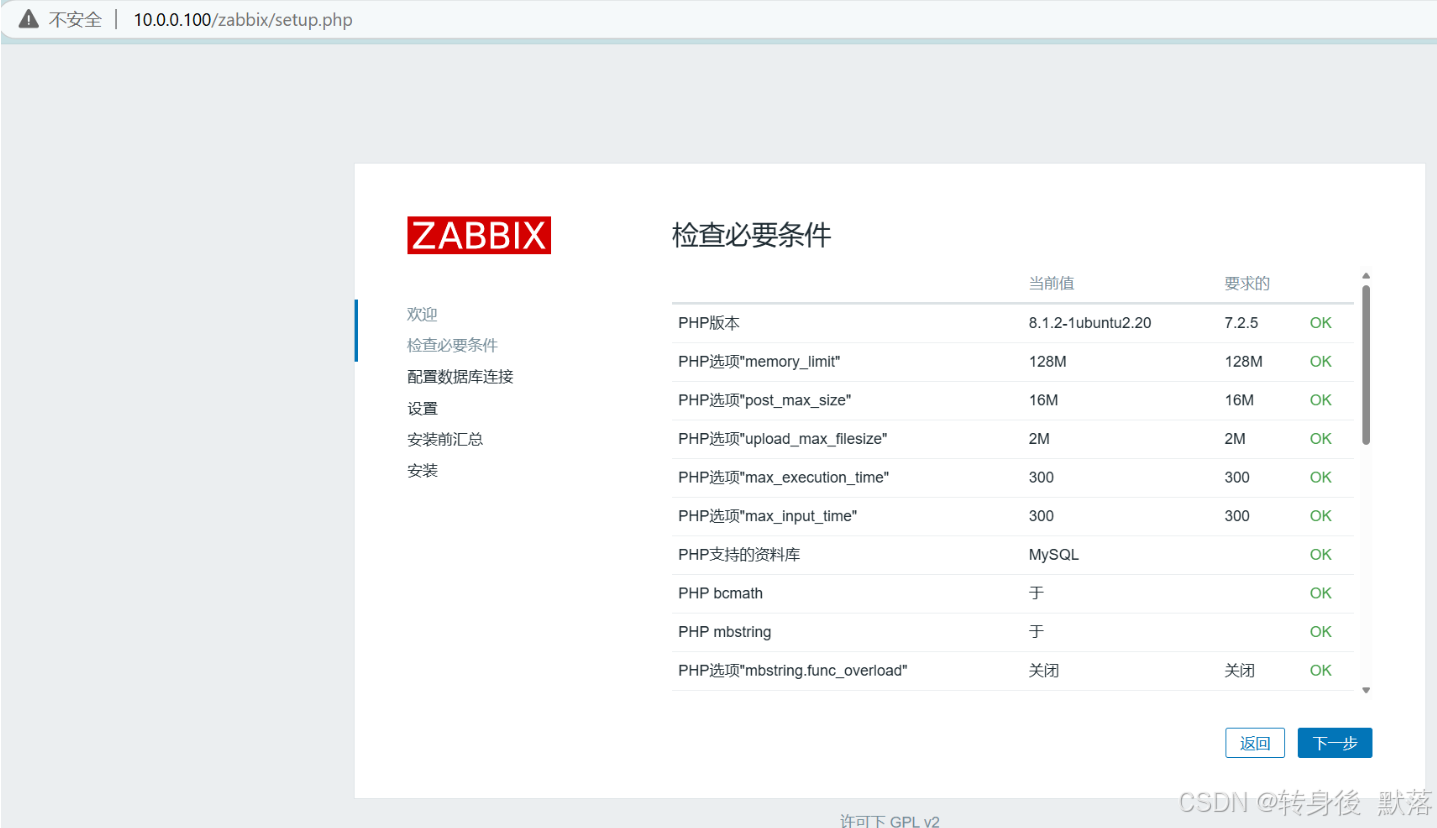Select the 配置数据库连接 step
This screenshot has height=828, width=1437.
pos(460,376)
